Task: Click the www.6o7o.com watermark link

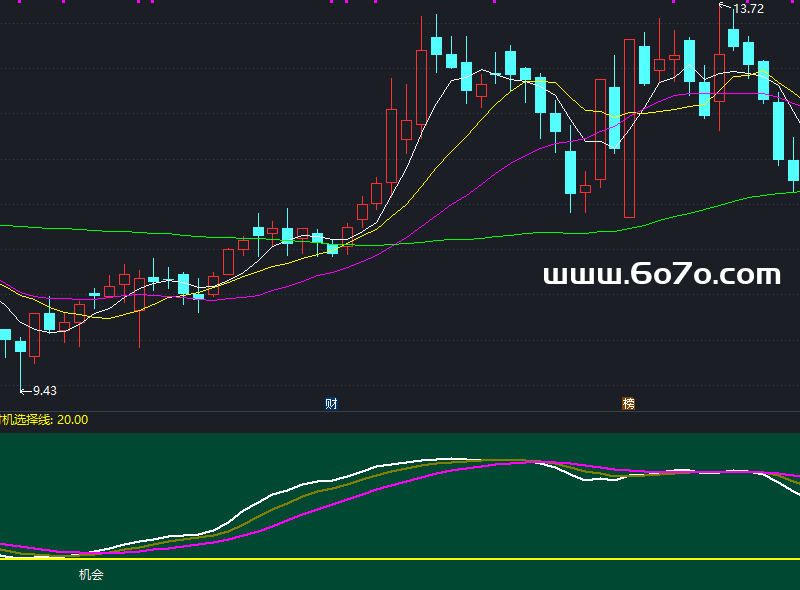Action: [x=661, y=274]
